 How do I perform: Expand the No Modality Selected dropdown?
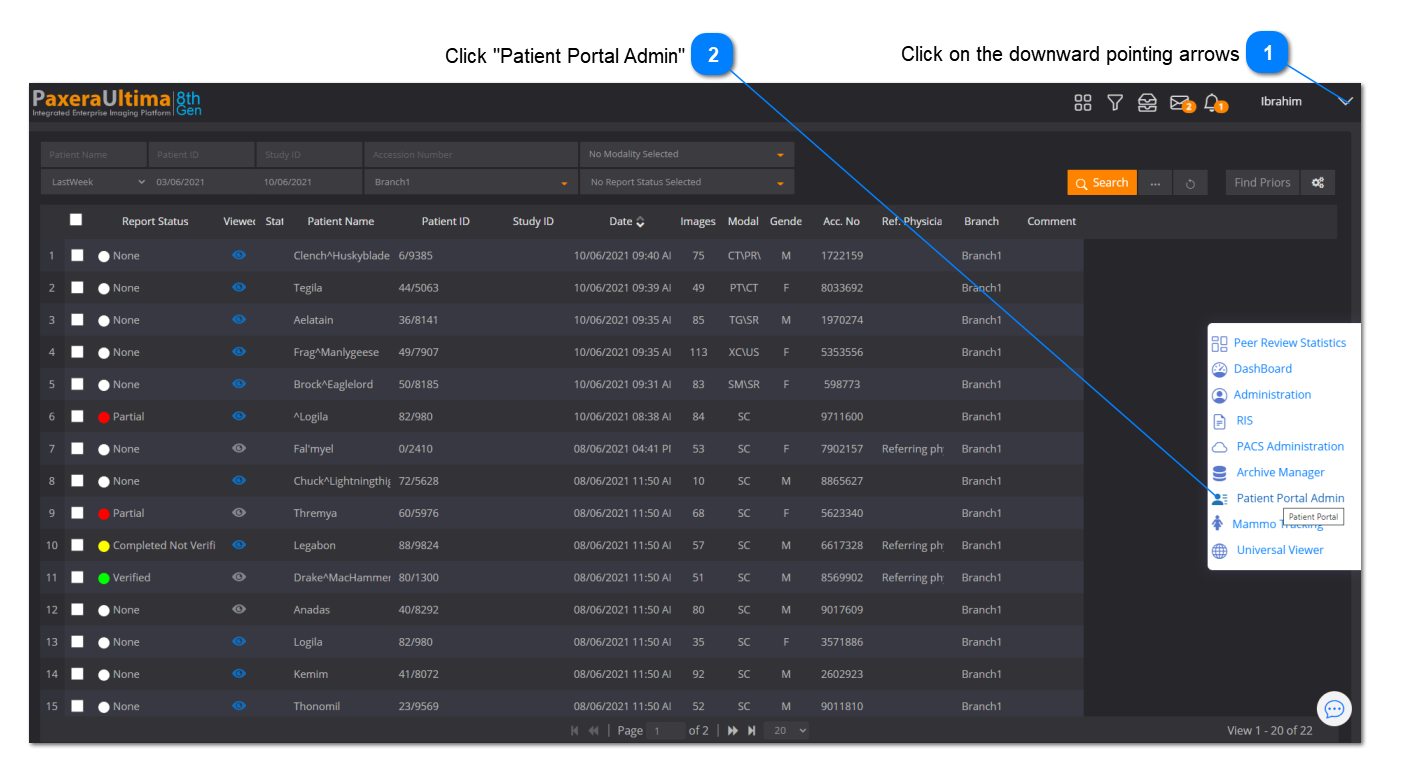pos(686,155)
